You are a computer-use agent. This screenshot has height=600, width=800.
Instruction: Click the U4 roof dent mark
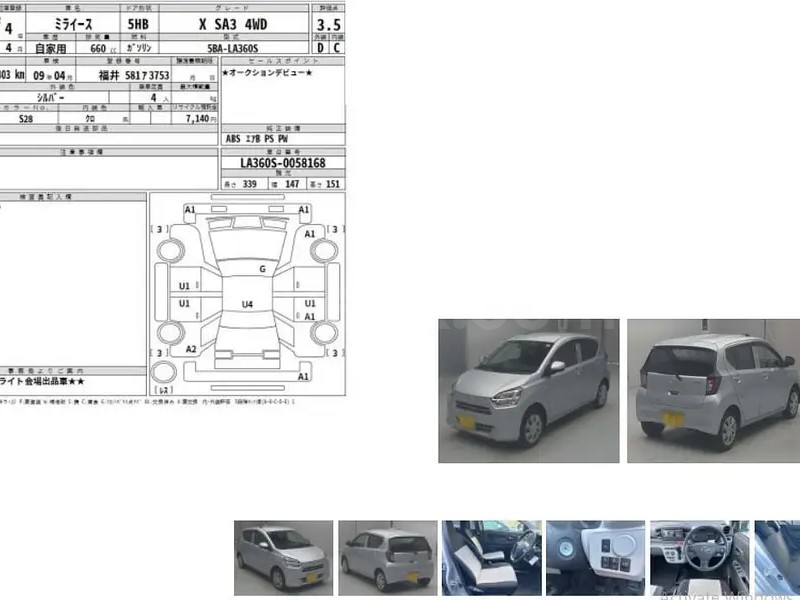tap(247, 303)
